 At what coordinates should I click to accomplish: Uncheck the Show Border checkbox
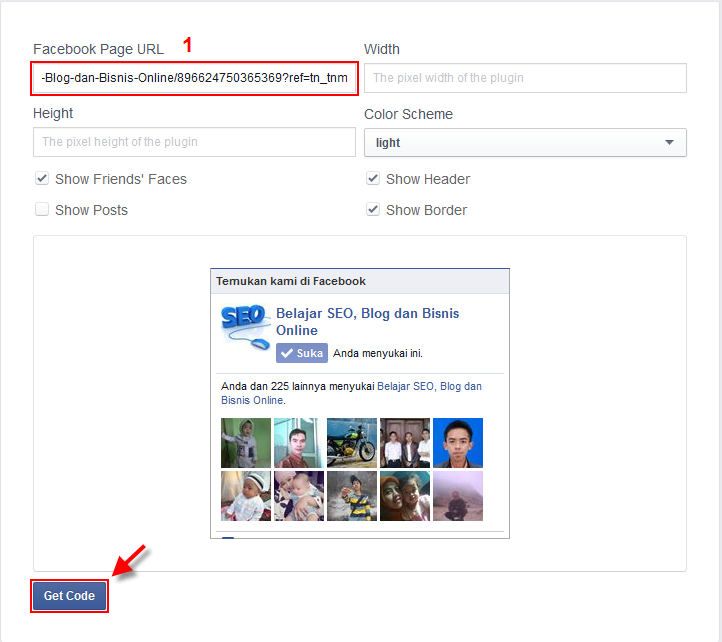(x=373, y=210)
